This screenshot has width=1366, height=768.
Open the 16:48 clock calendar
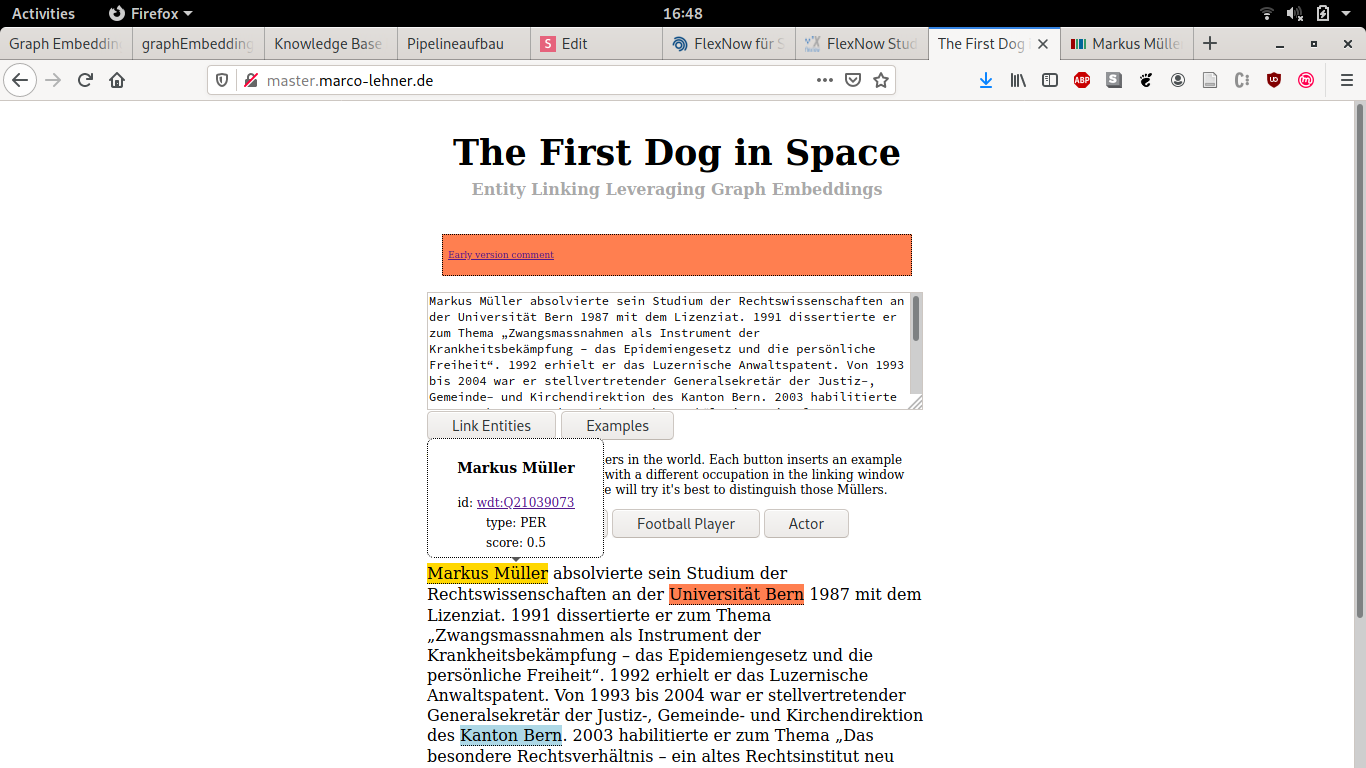tap(683, 13)
